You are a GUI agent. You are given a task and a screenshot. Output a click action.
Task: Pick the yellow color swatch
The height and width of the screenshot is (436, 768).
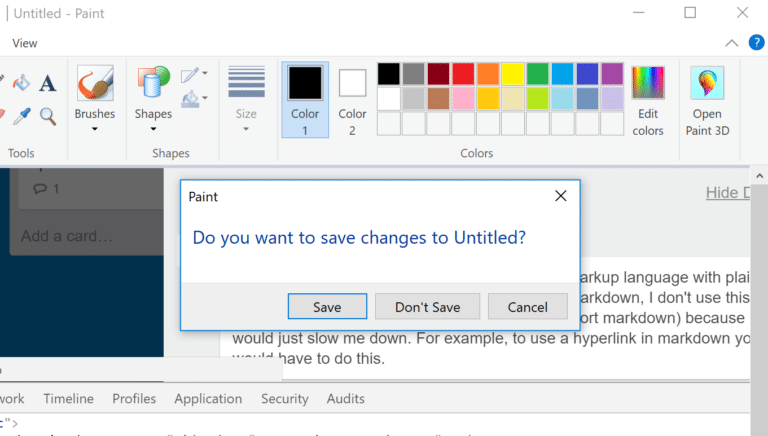point(512,74)
